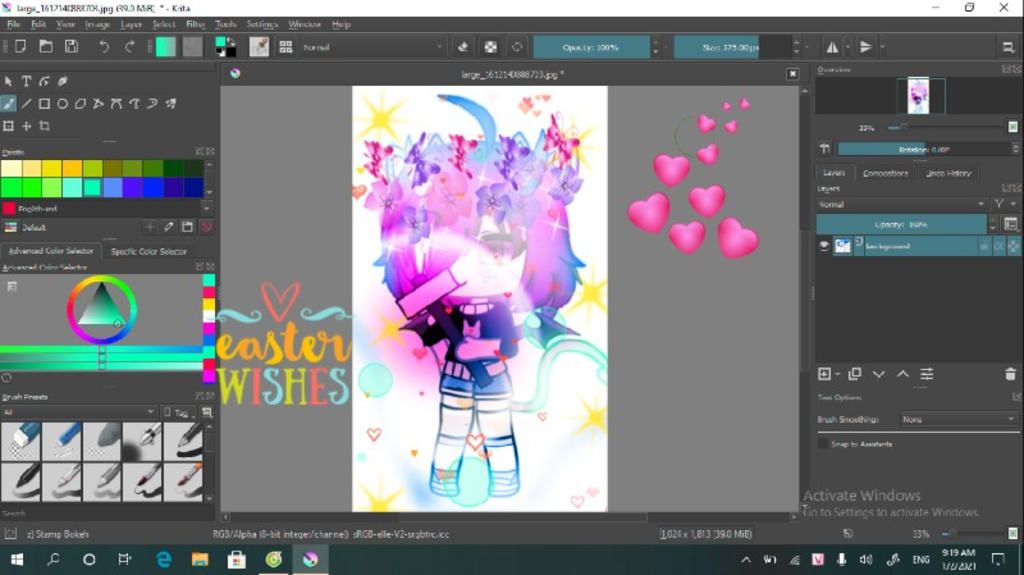This screenshot has height=575, width=1024.
Task: Open an existing document folder icon
Action: coord(46,46)
